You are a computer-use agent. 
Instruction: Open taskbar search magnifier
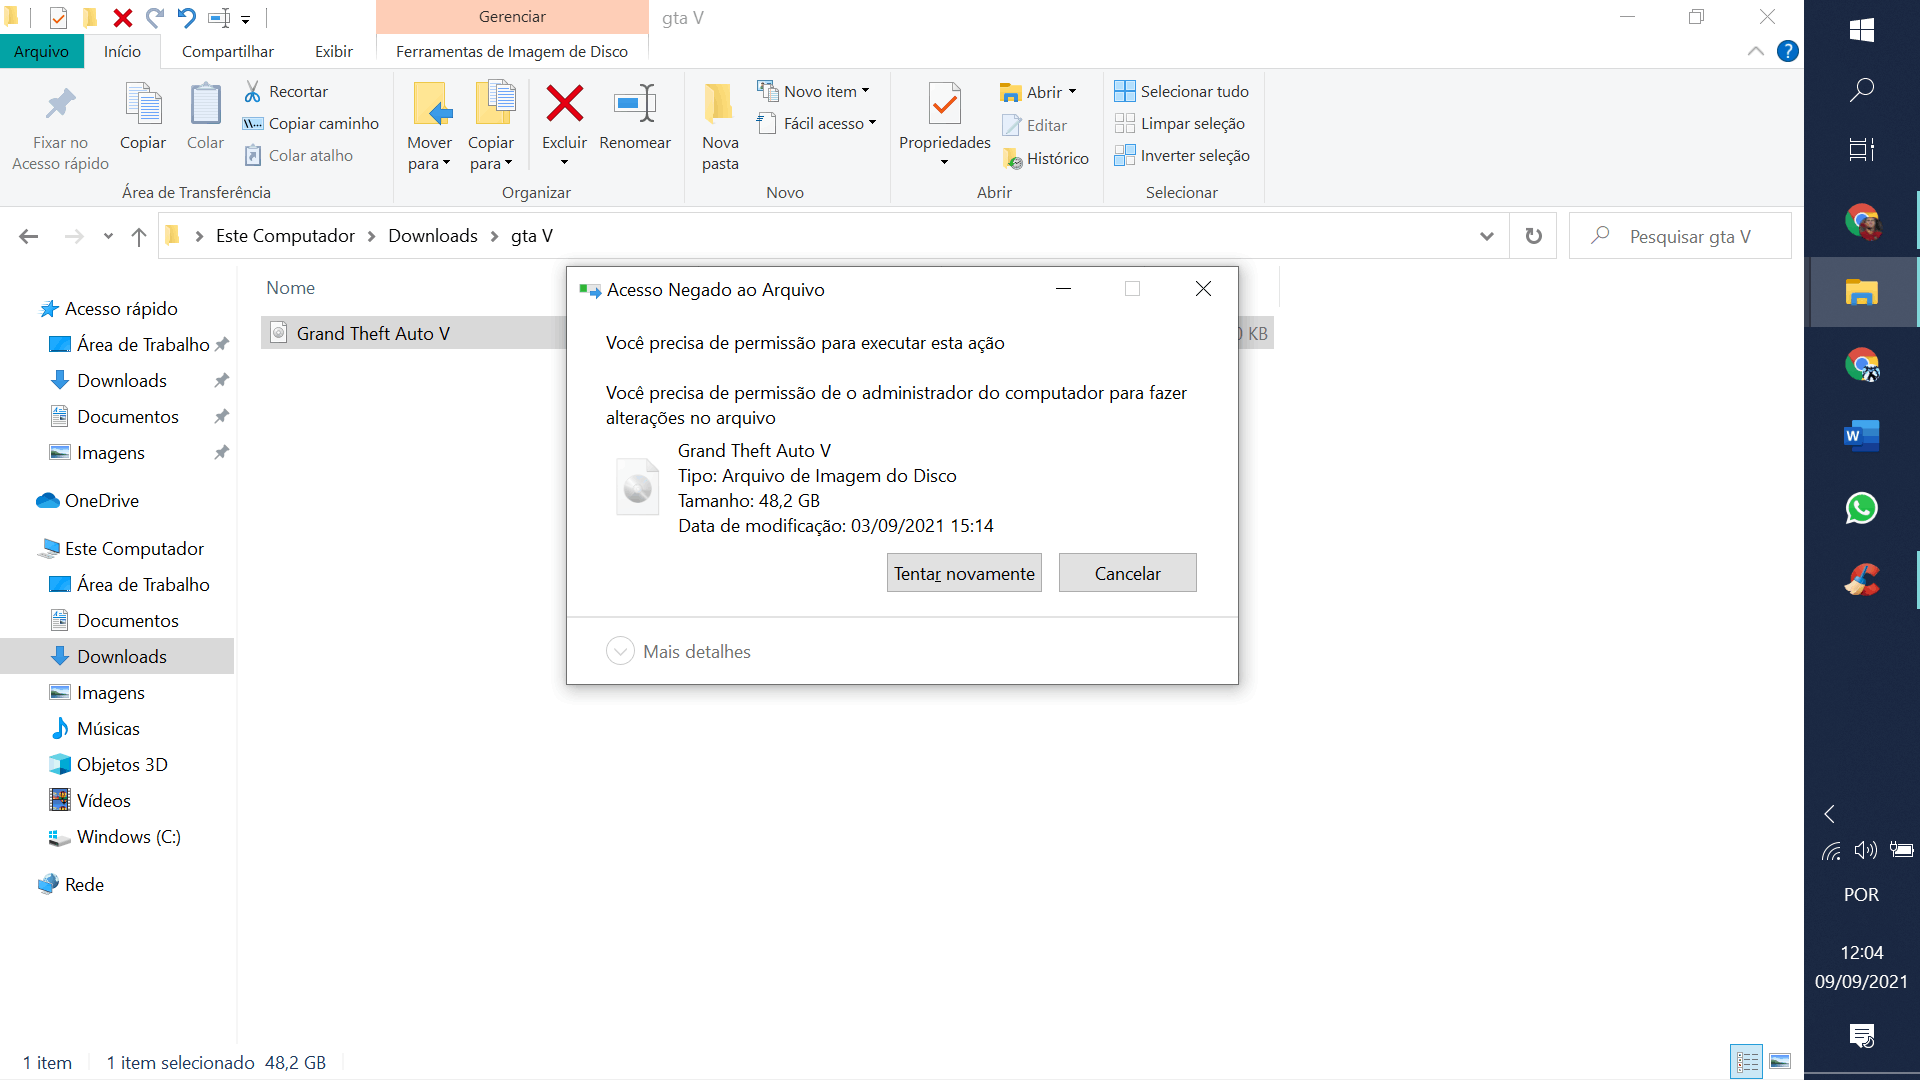click(x=1861, y=90)
